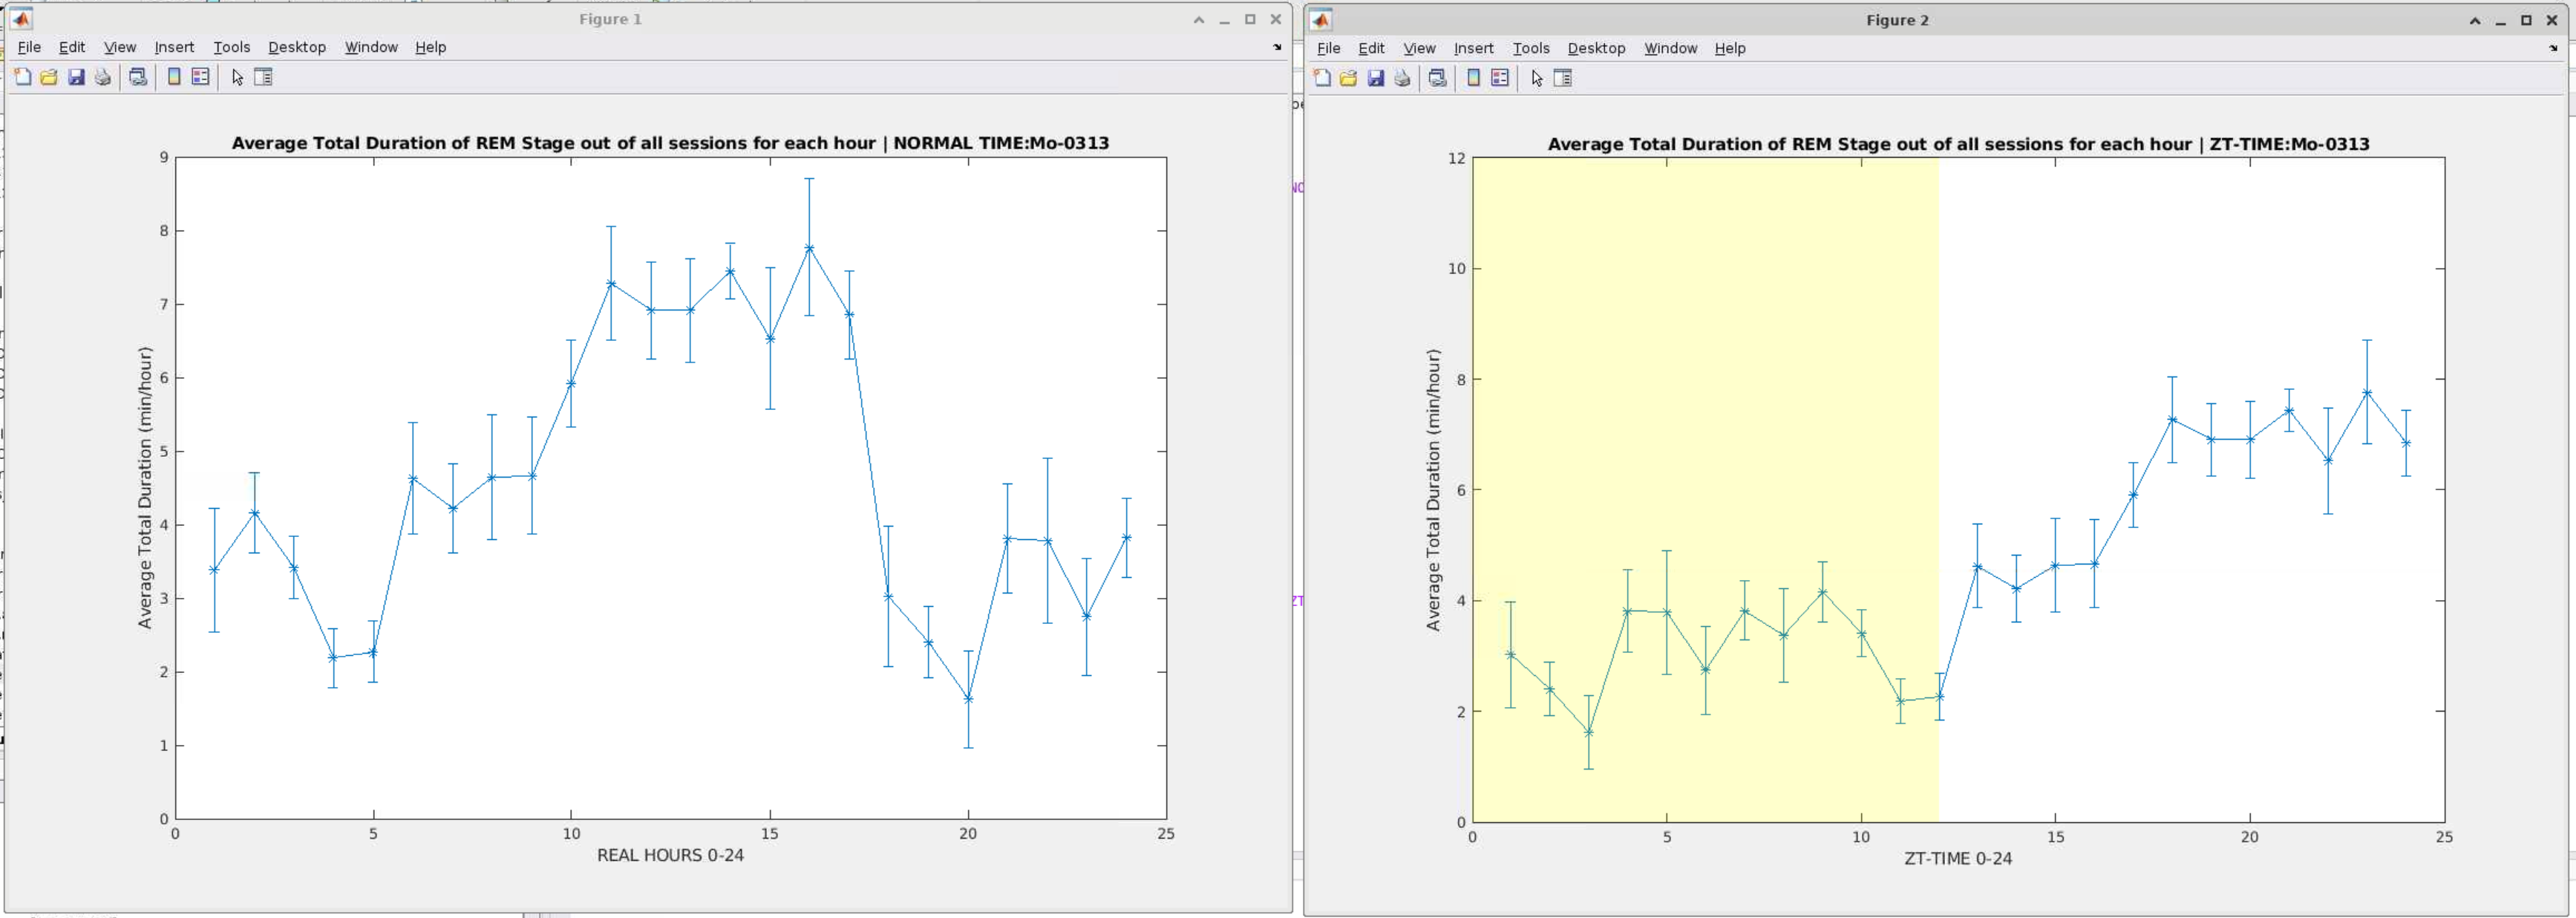This screenshot has width=2576, height=918.
Task: Link plot data in Figure 1 toolbar
Action: point(137,77)
